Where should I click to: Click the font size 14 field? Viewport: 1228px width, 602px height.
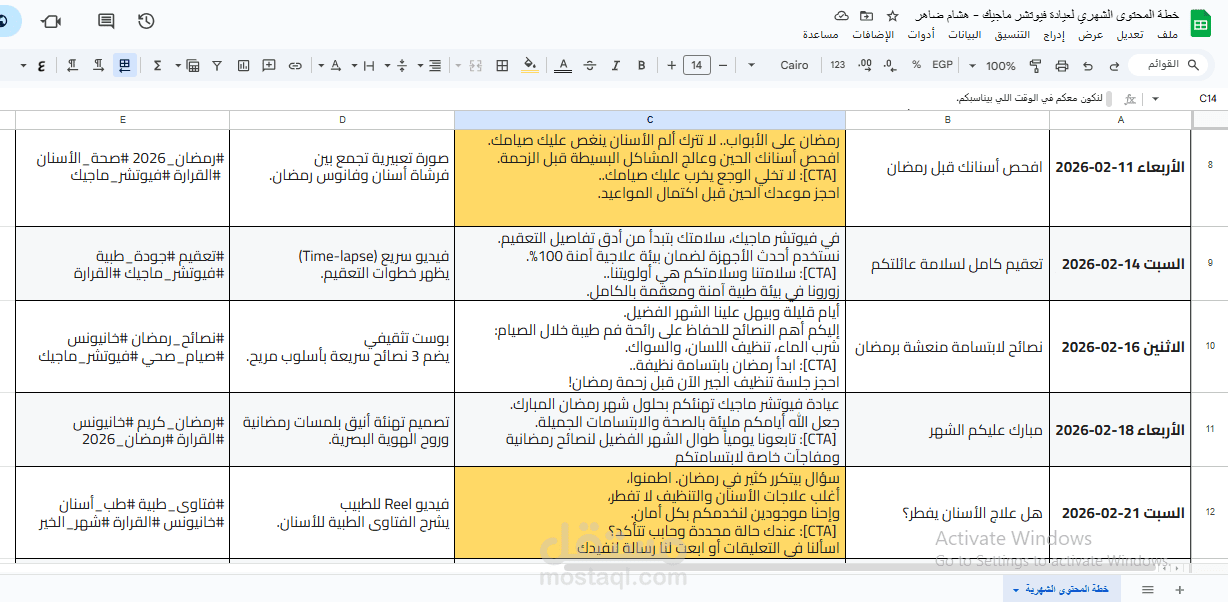coord(697,65)
